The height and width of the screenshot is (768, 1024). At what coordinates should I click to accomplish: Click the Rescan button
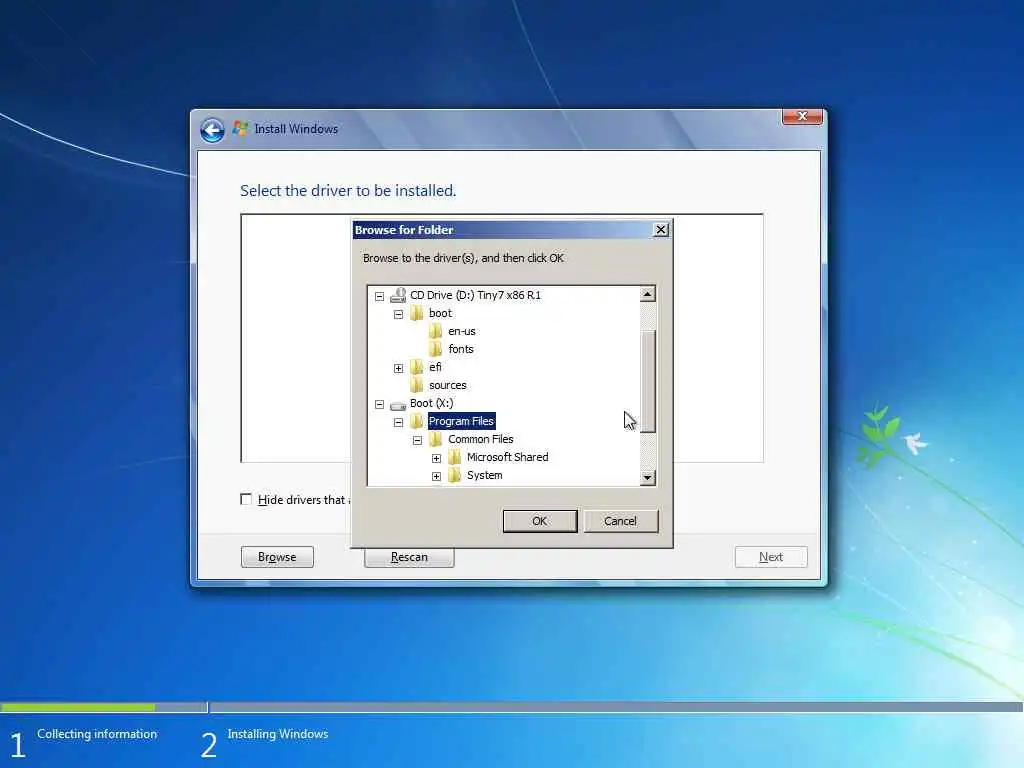[x=409, y=558]
